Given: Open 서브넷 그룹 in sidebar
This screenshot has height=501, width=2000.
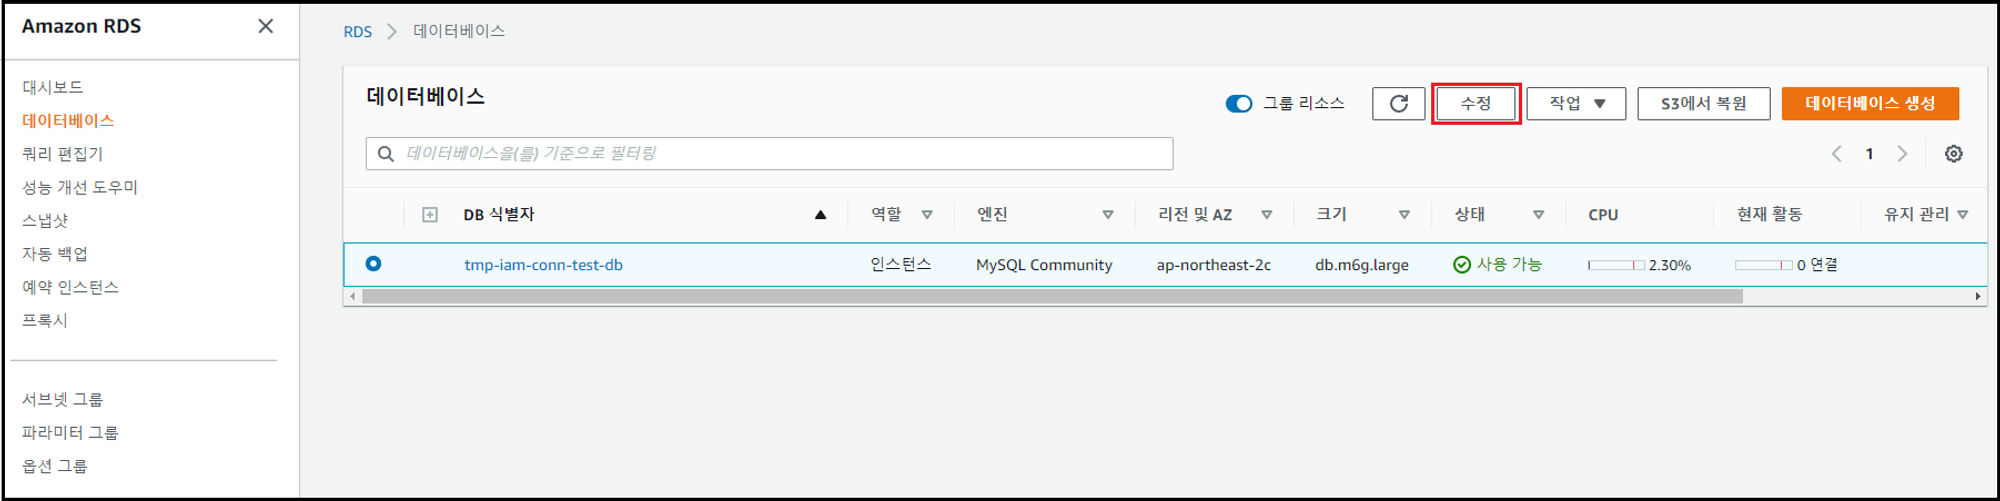Looking at the screenshot, I should [x=63, y=399].
